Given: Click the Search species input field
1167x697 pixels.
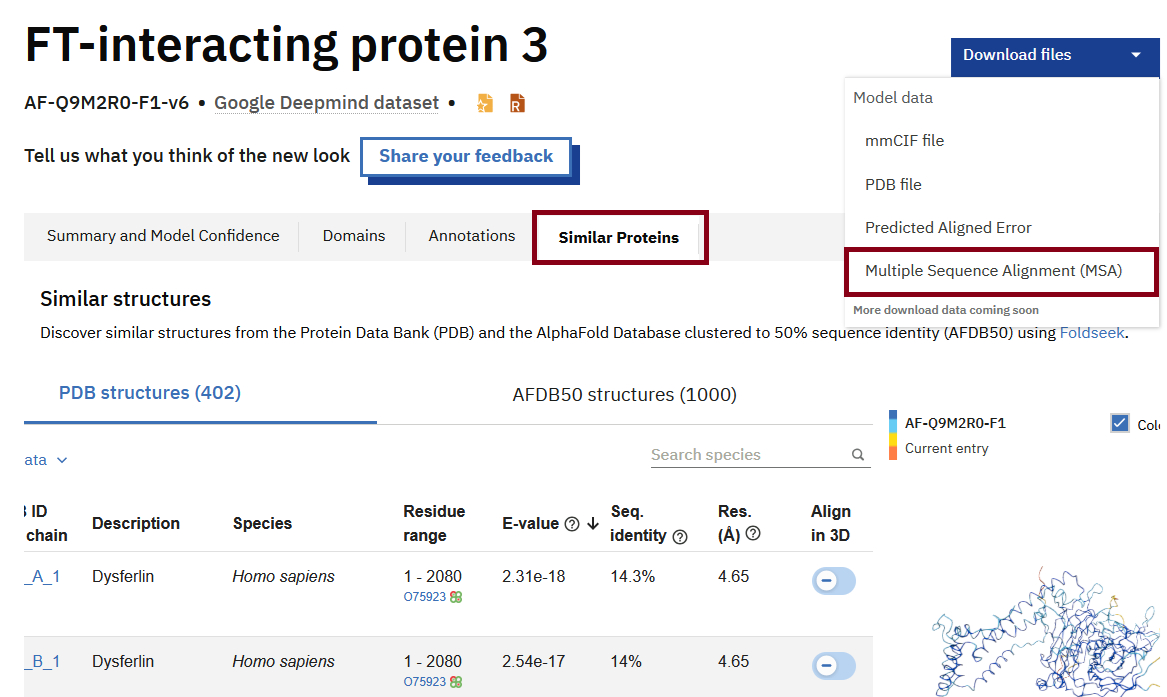Looking at the screenshot, I should 748,455.
